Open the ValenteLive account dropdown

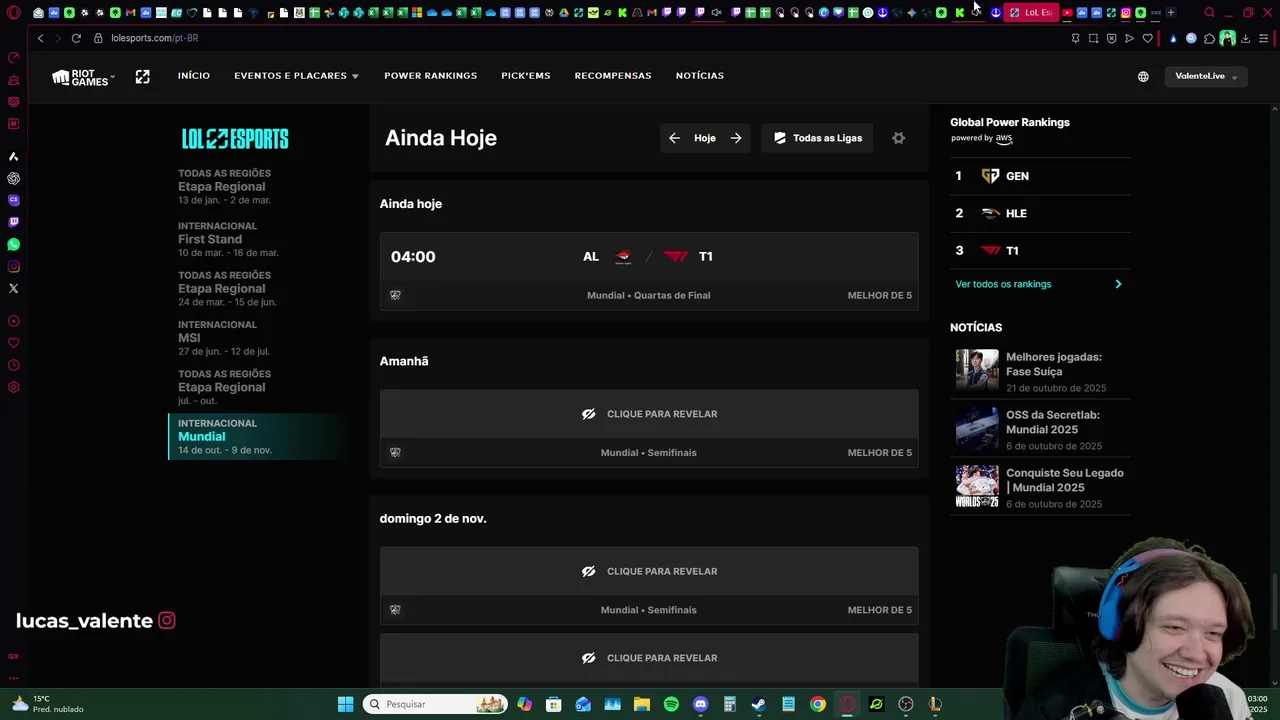[x=1206, y=76]
